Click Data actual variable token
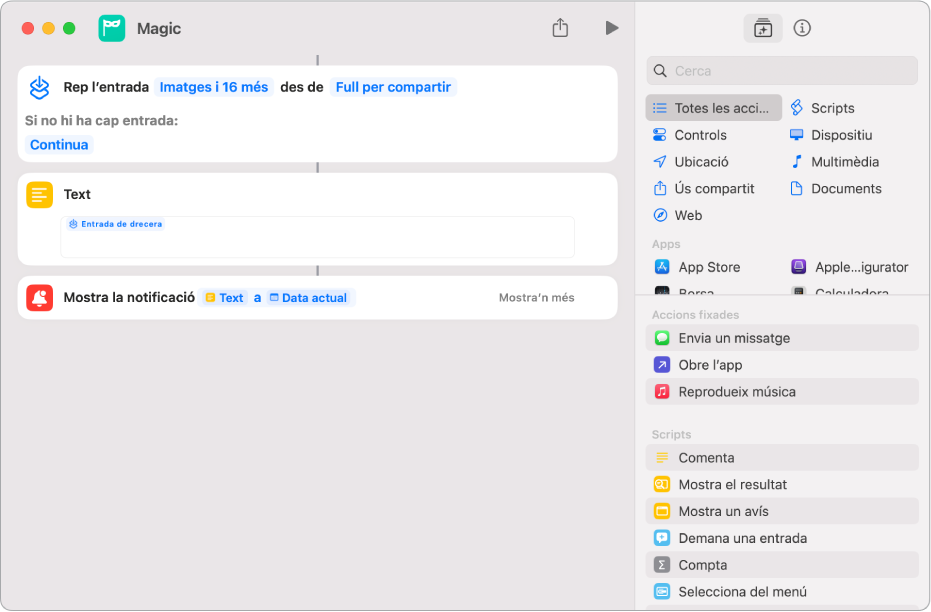This screenshot has height=612, width=931. click(x=309, y=298)
